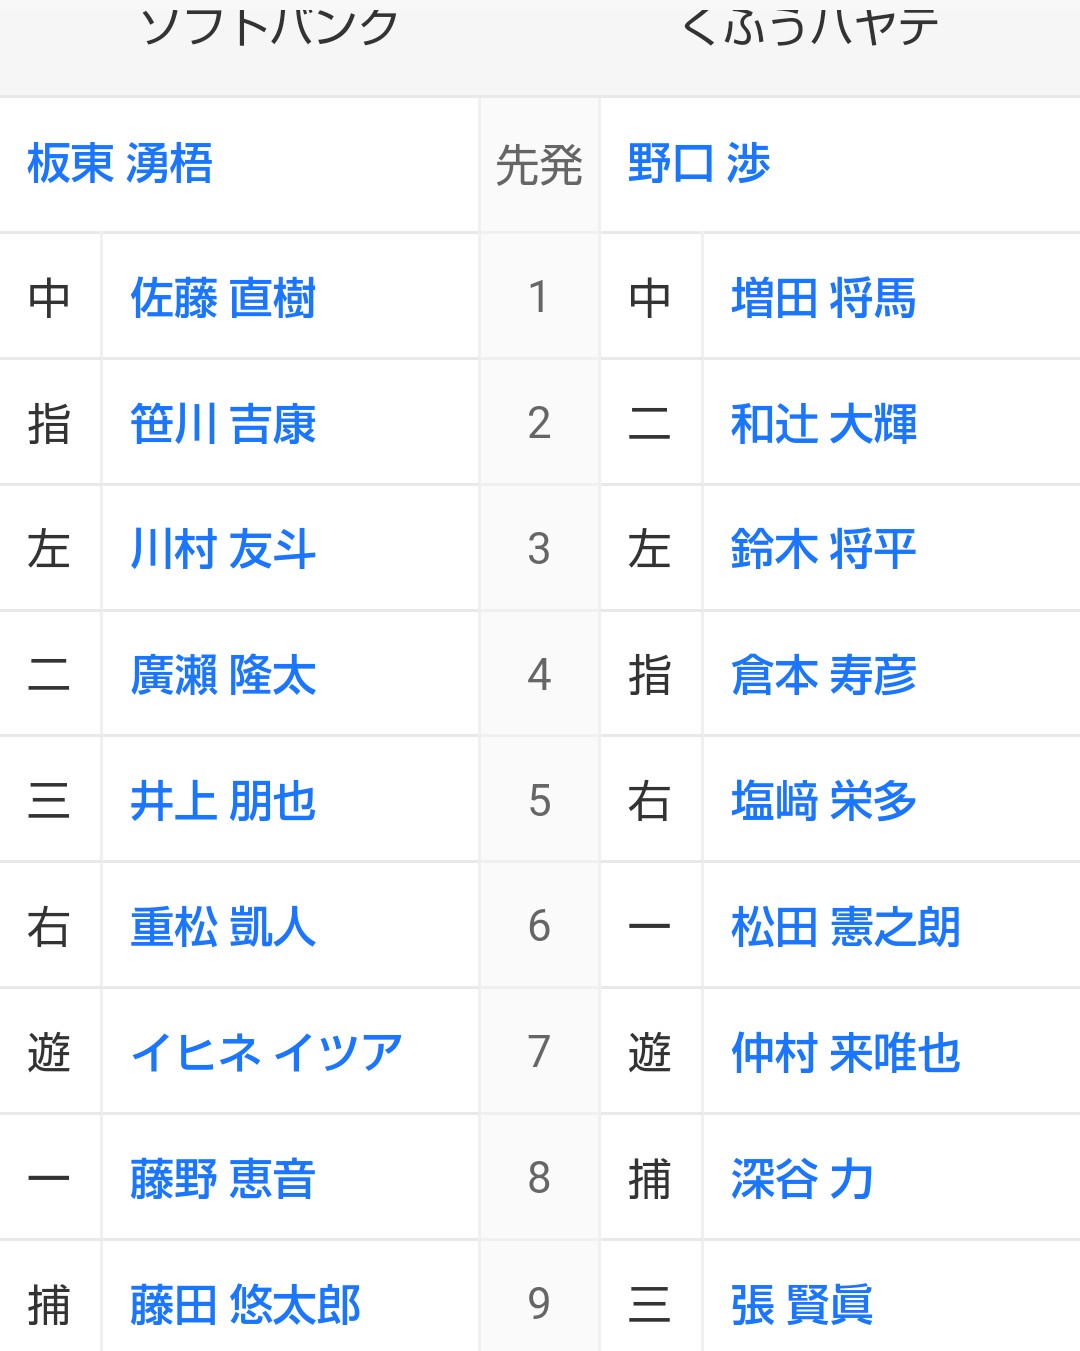Open 張 賢眞 third baseman profile

[802, 1304]
